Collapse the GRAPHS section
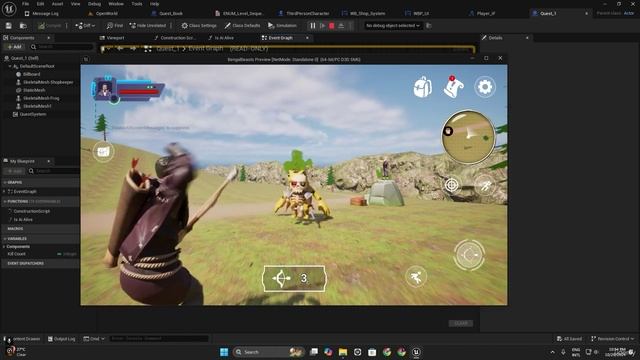The height and width of the screenshot is (360, 640). [x=4, y=182]
